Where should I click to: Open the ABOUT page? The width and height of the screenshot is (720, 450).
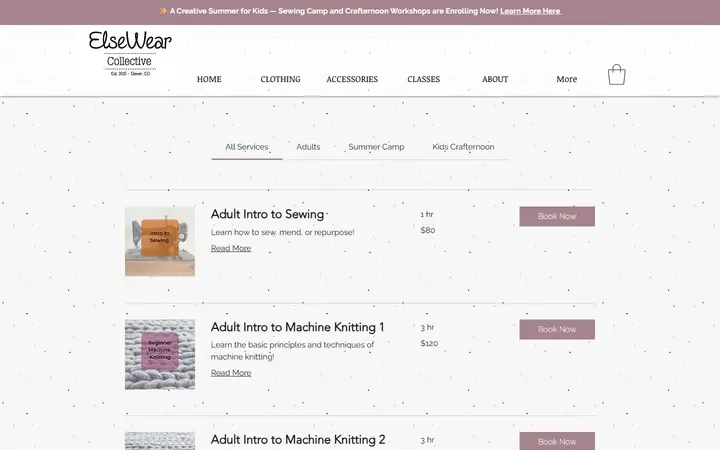click(495, 79)
